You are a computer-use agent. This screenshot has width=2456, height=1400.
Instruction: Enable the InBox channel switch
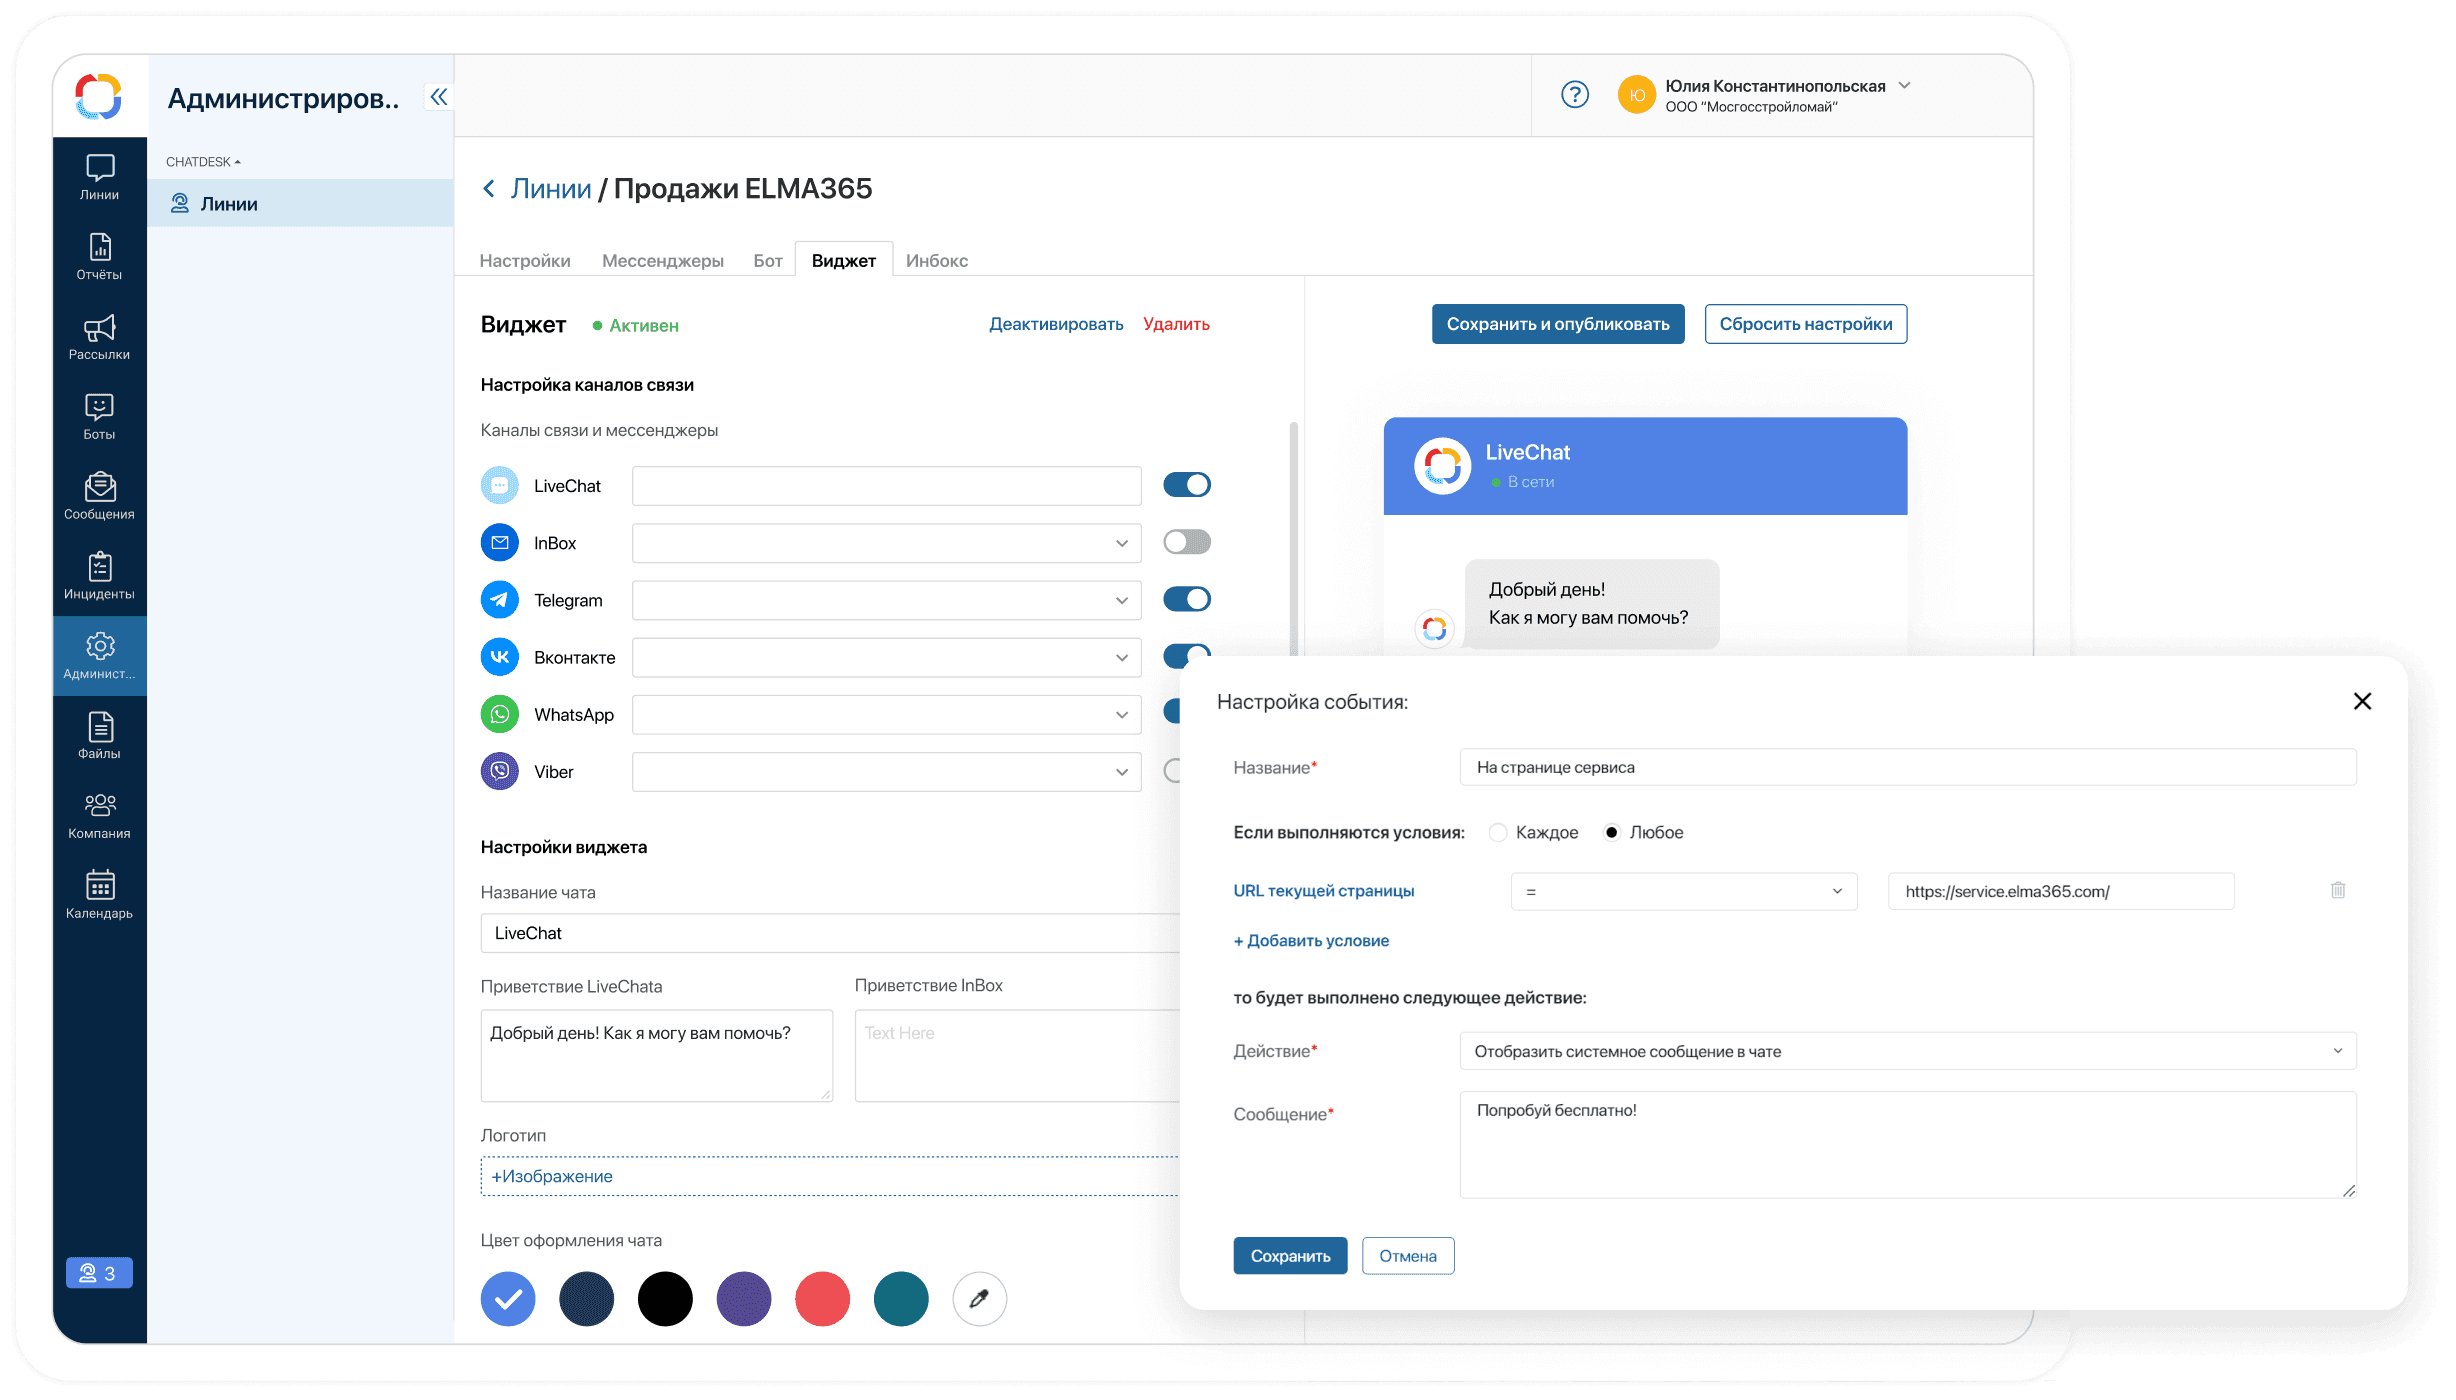(x=1187, y=542)
